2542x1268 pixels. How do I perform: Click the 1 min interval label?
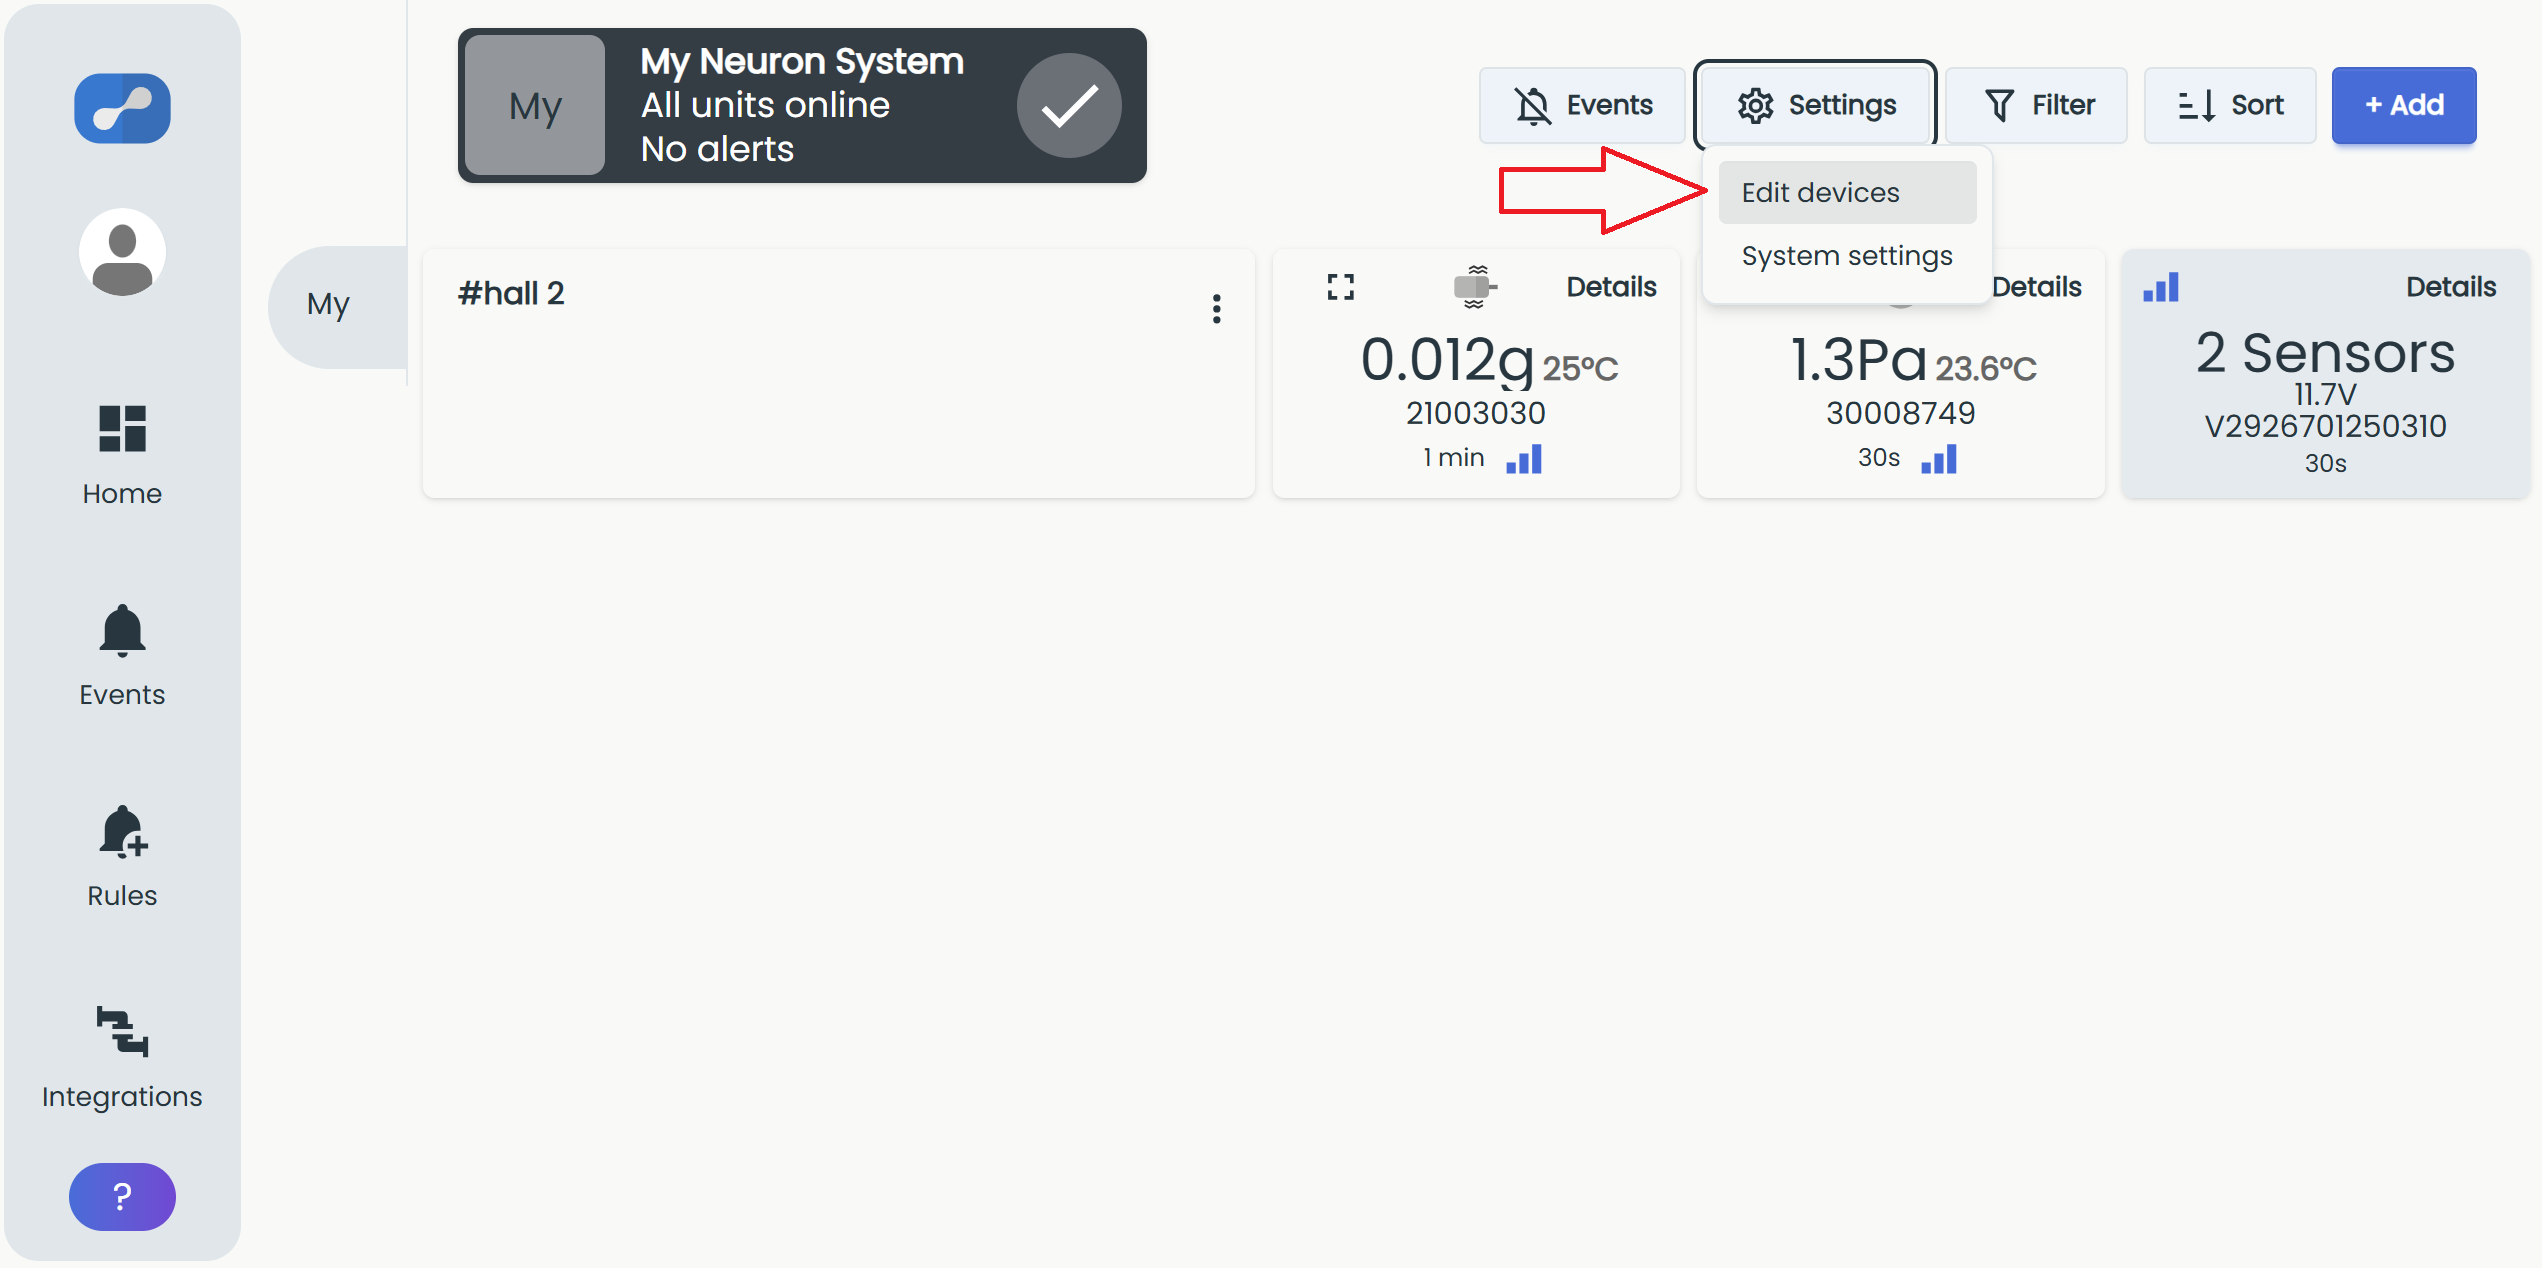point(1454,458)
